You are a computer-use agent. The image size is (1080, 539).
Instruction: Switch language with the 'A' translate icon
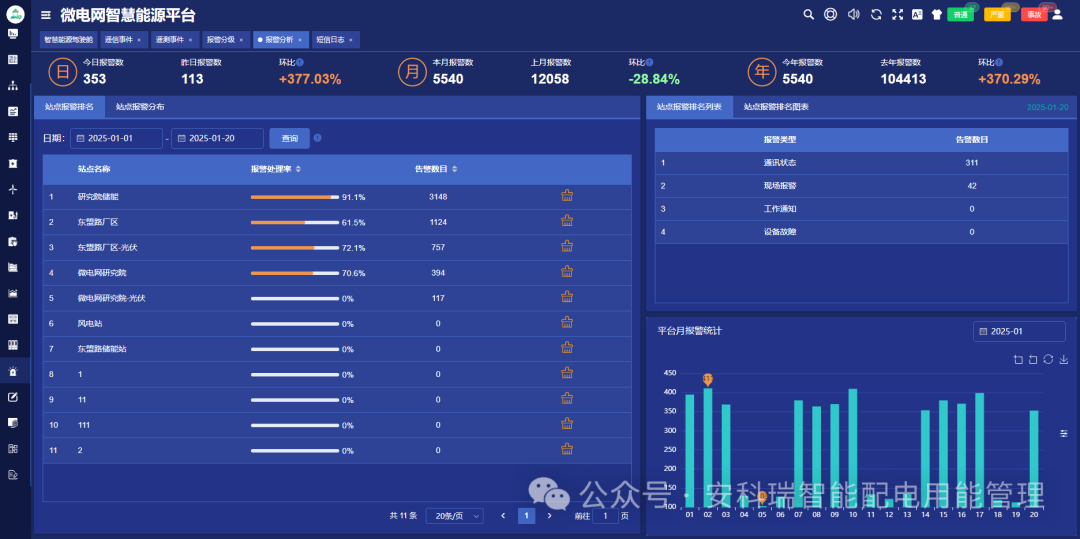(917, 14)
